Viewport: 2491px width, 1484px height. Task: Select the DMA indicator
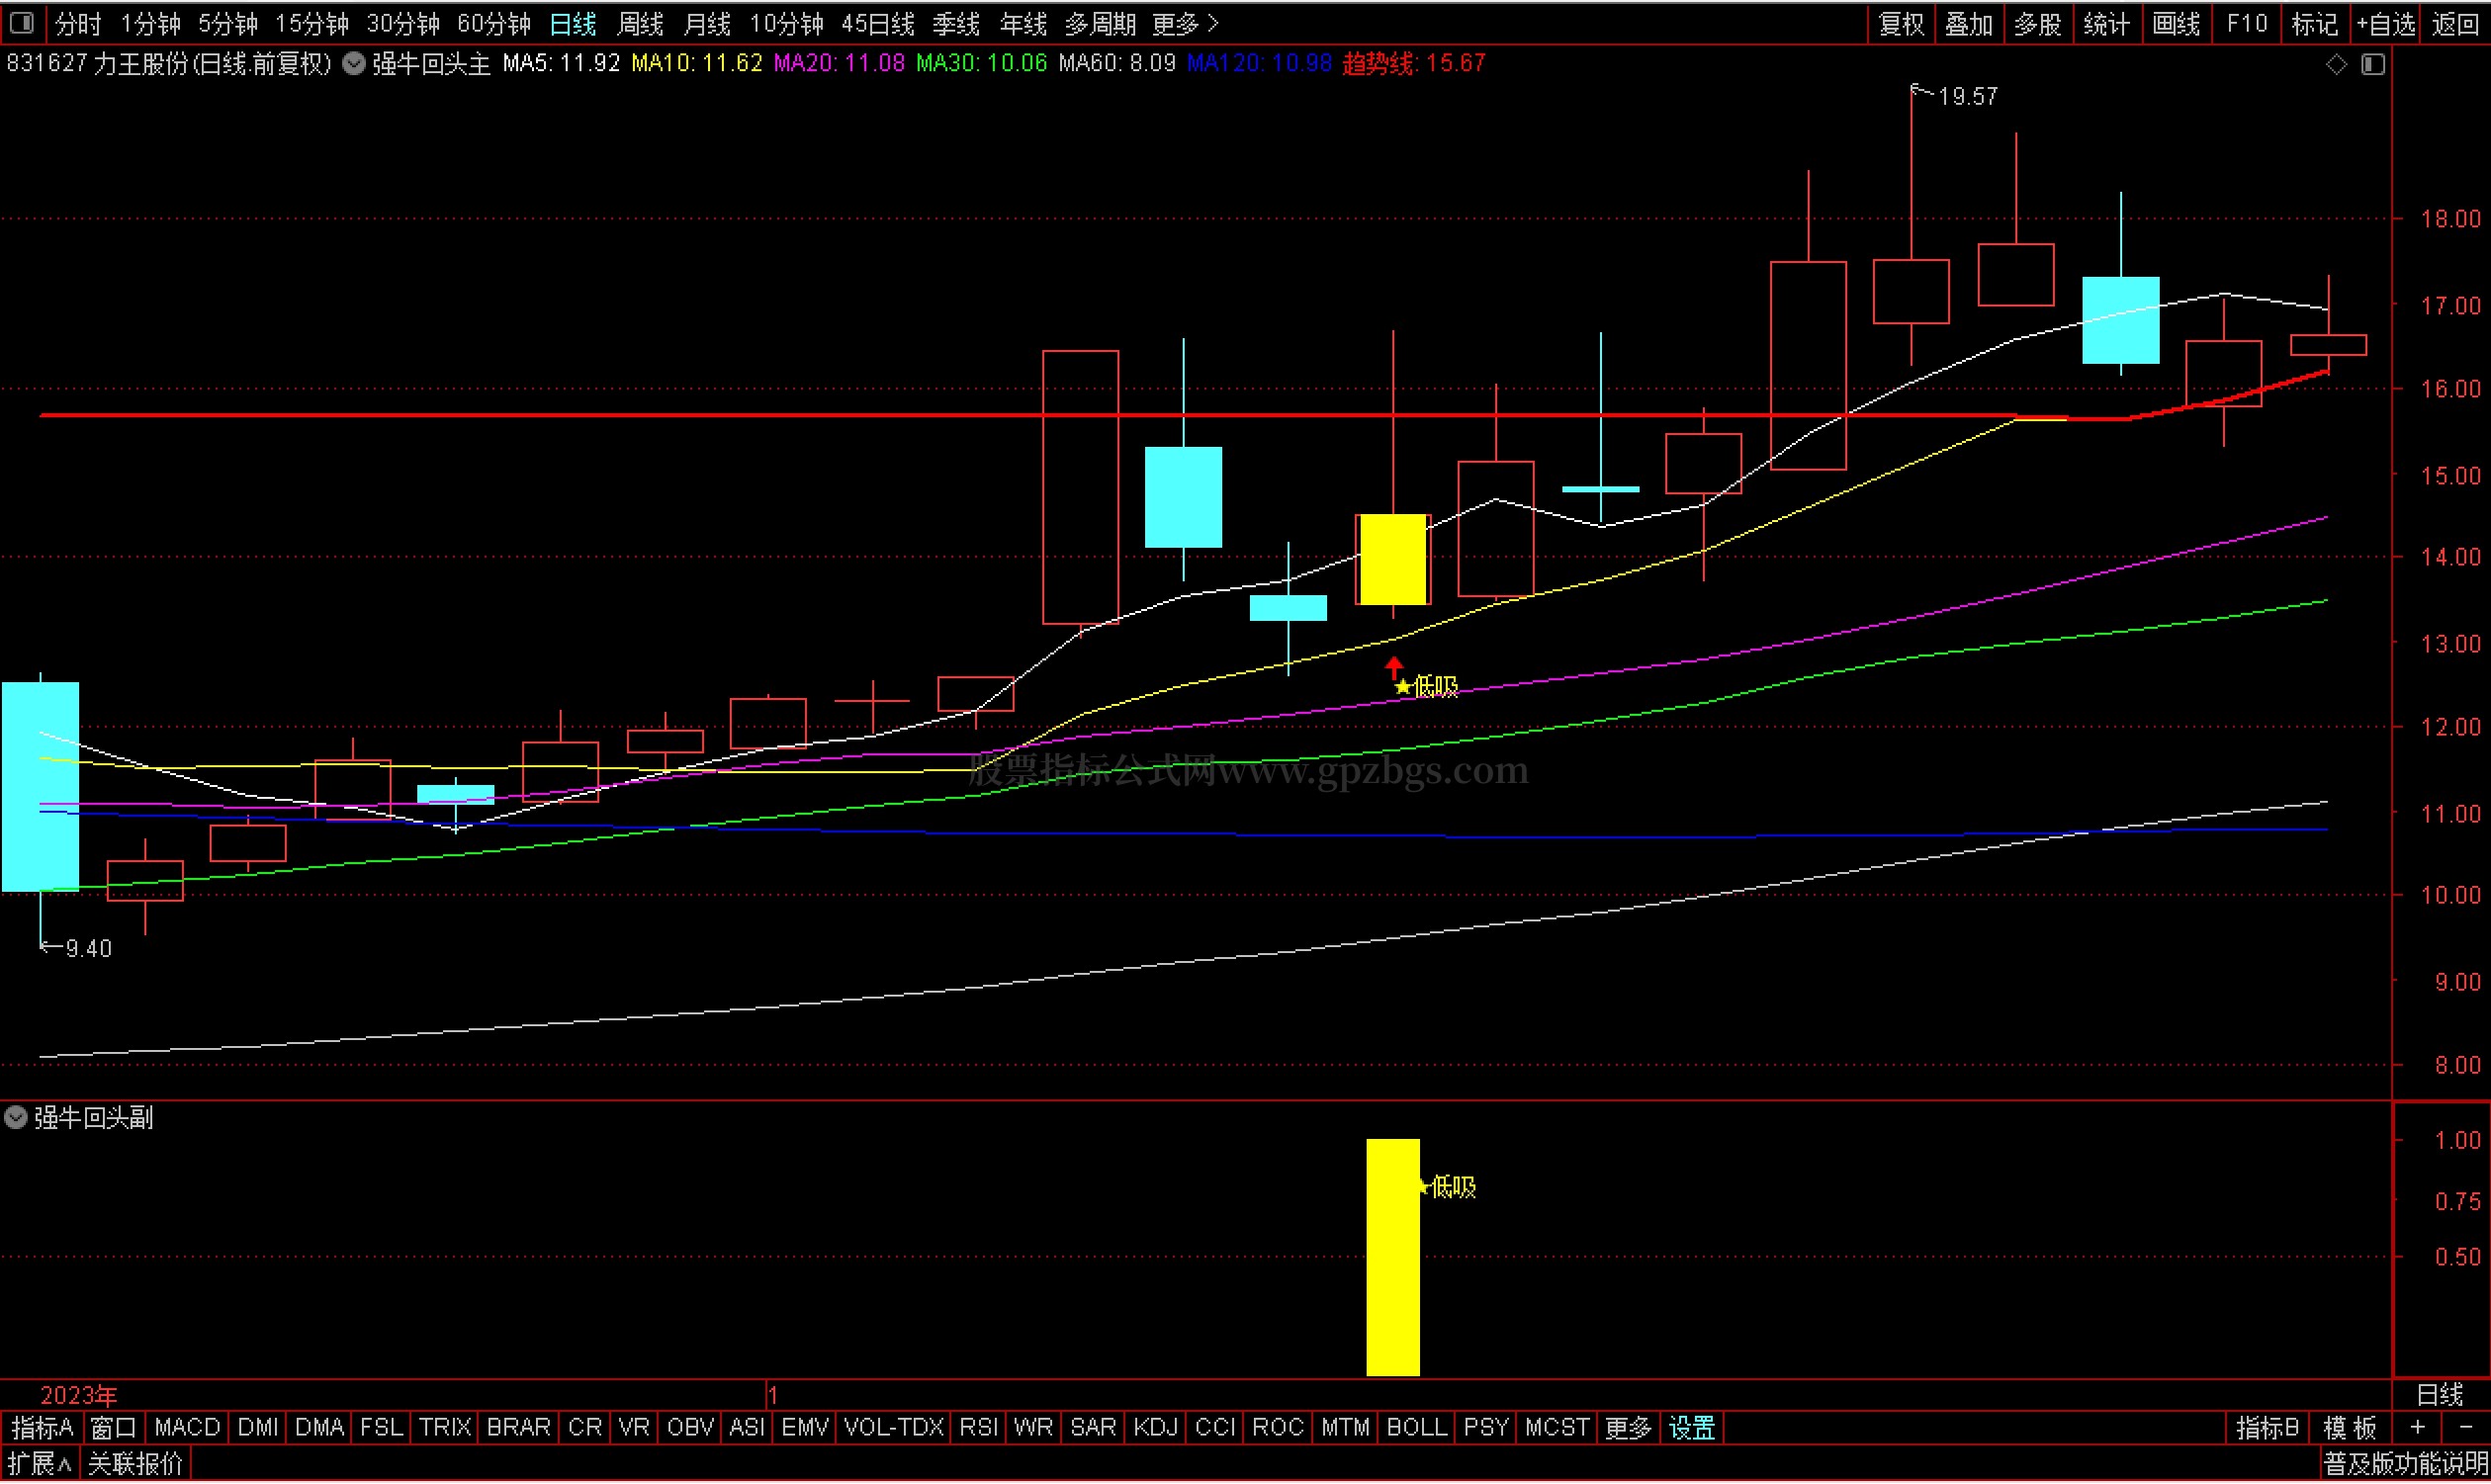[319, 1428]
